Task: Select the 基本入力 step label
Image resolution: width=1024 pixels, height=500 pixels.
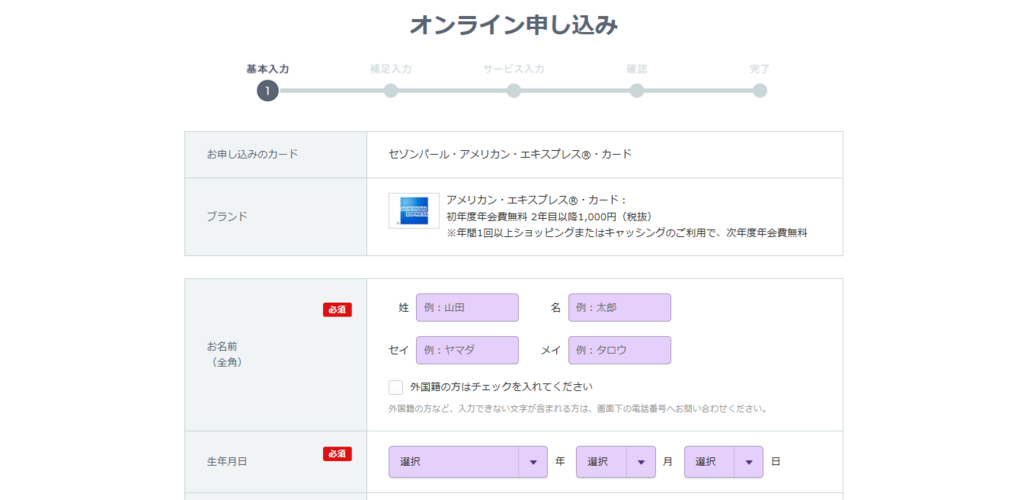Action: pos(268,69)
